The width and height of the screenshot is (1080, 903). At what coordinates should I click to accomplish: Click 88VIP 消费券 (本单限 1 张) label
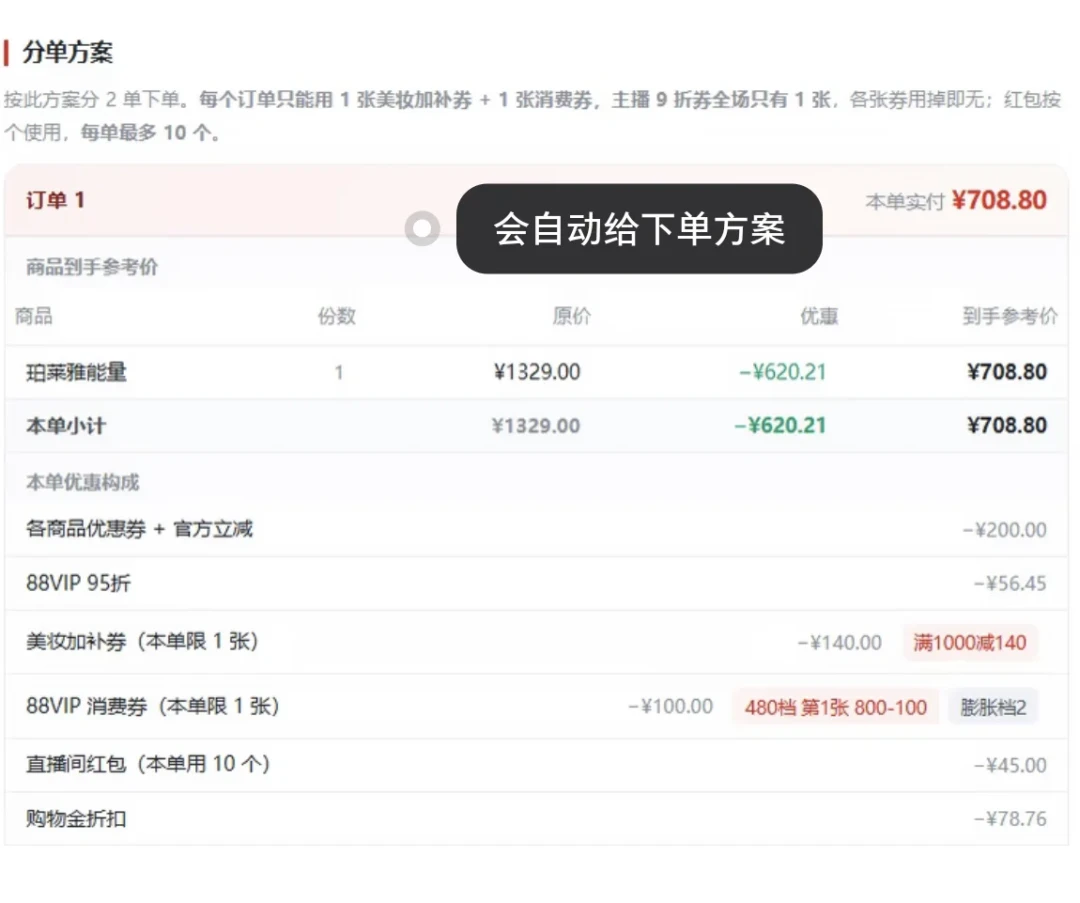pyautogui.click(x=152, y=706)
